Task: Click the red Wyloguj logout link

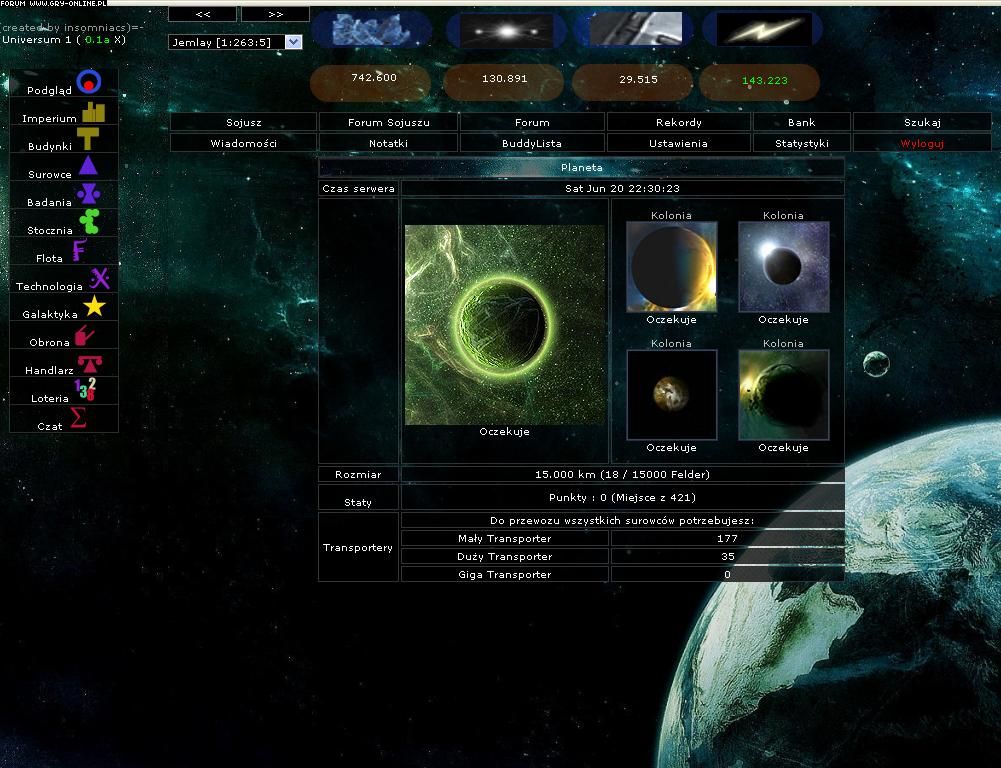Action: 922,143
